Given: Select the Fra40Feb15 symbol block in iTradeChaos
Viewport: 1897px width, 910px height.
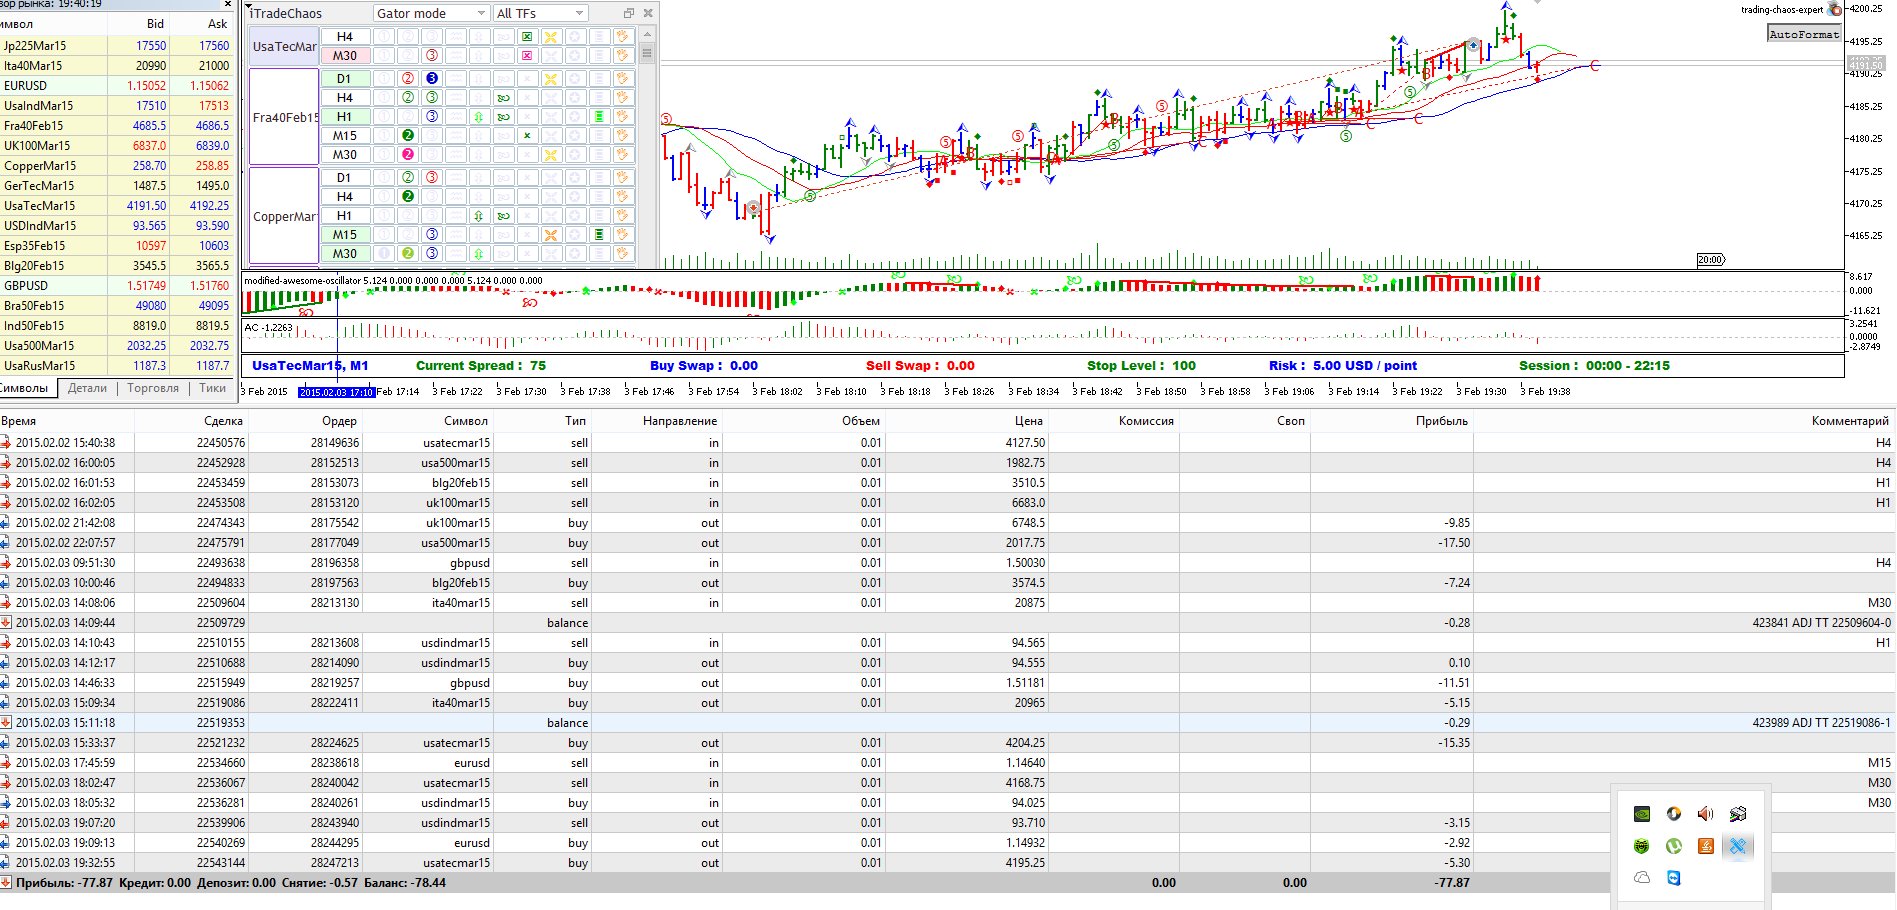Looking at the screenshot, I should click(x=284, y=116).
